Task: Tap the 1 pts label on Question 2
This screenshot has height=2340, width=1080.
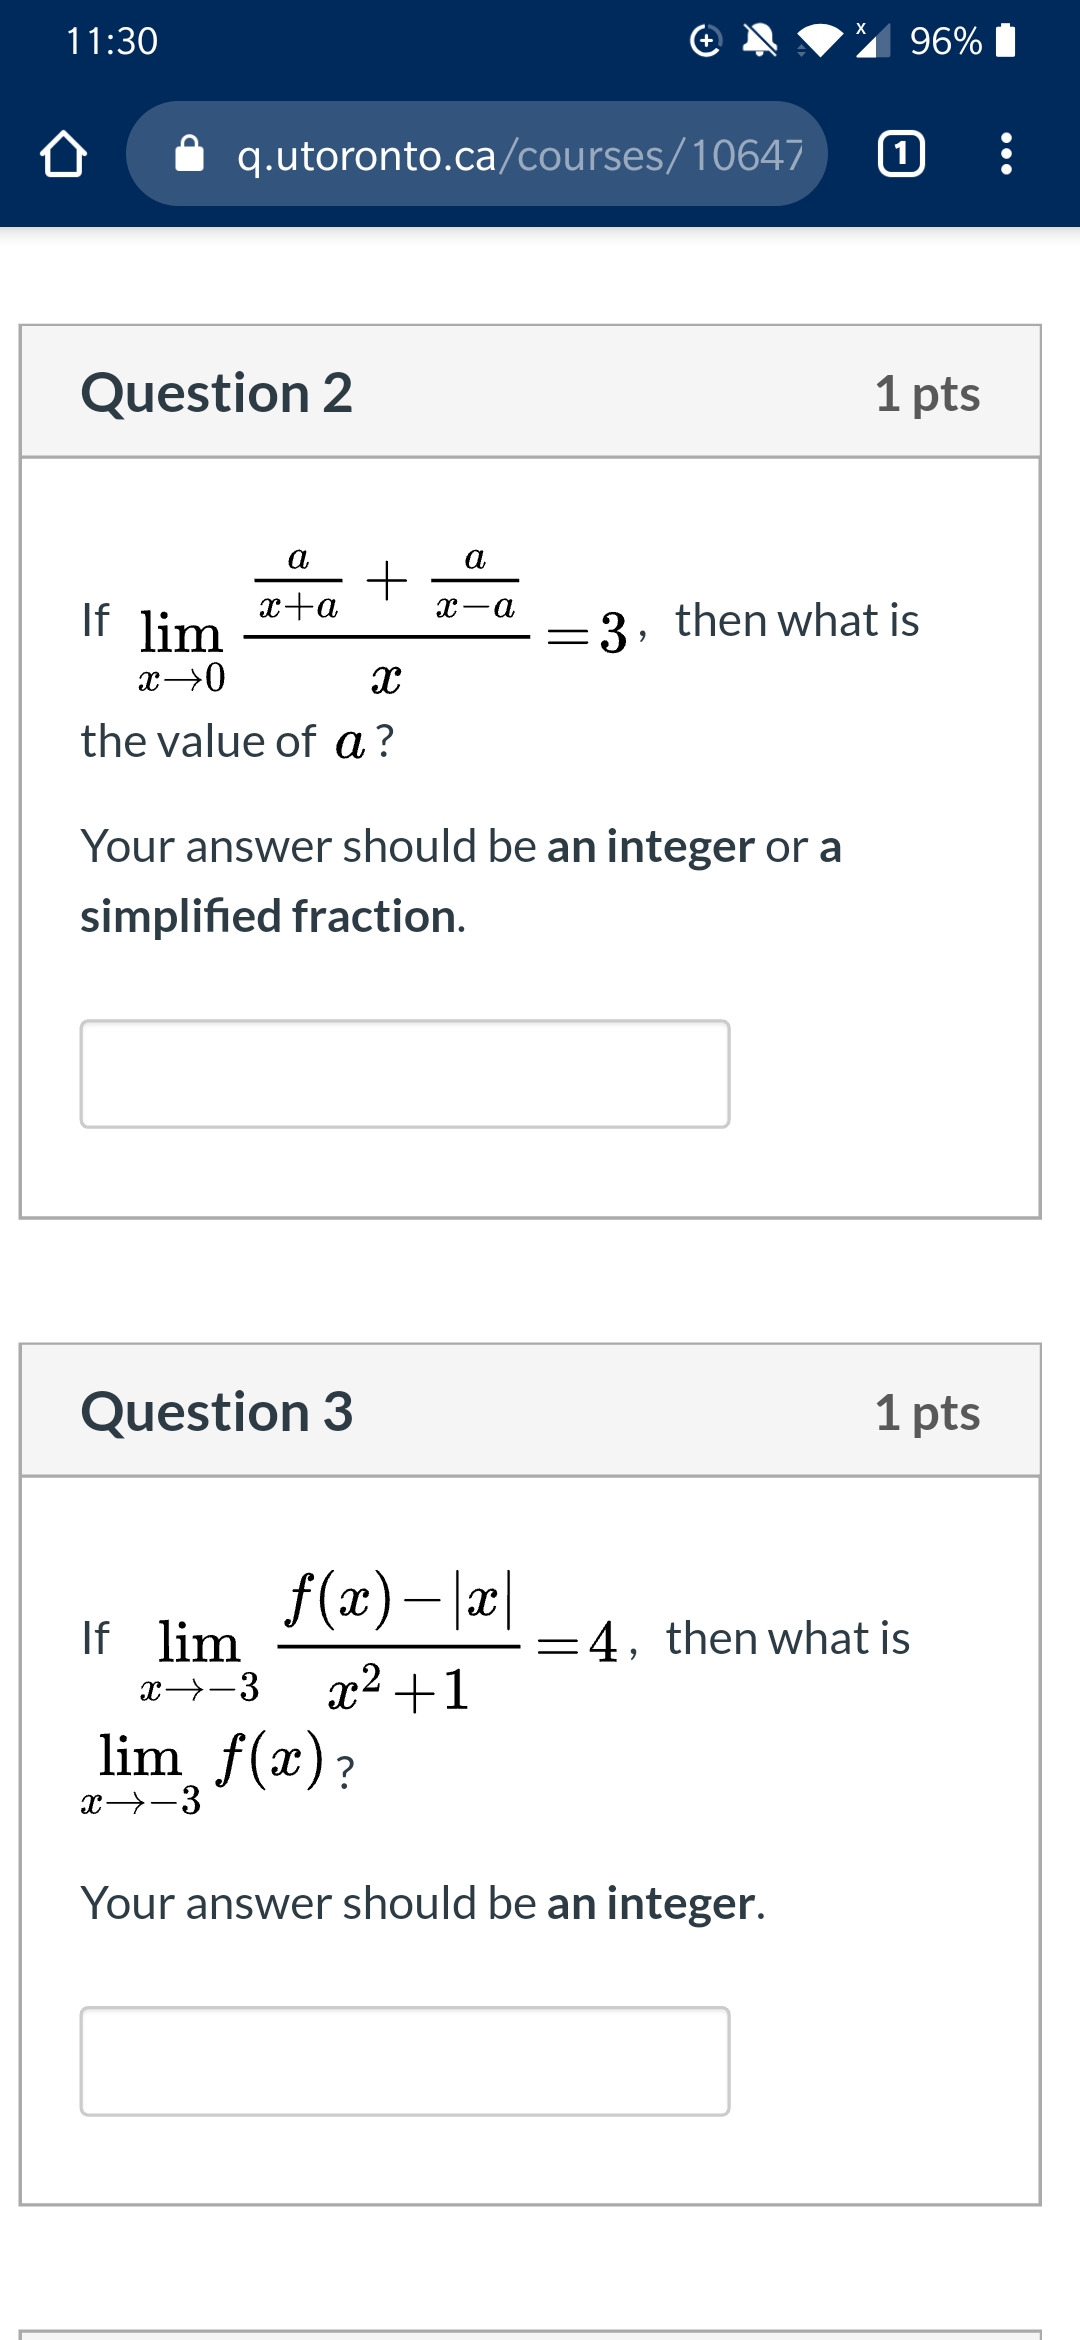Action: pyautogui.click(x=928, y=394)
